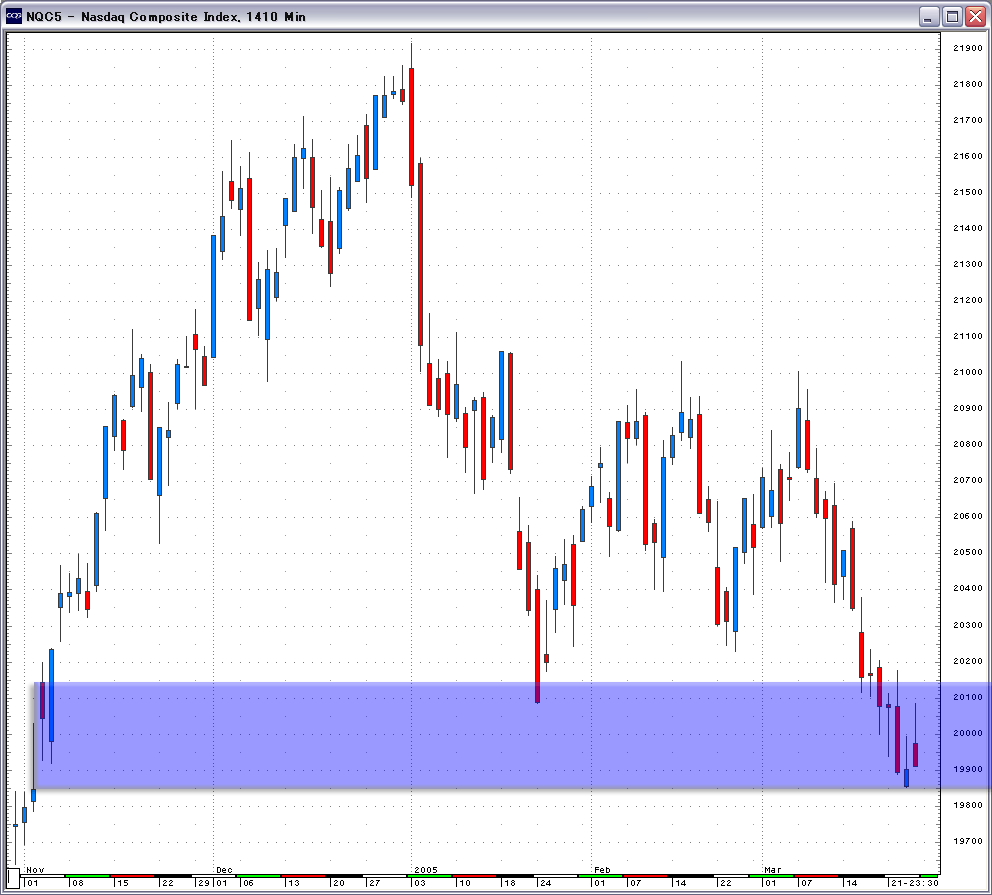Click the 21500 price label

pos(968,192)
